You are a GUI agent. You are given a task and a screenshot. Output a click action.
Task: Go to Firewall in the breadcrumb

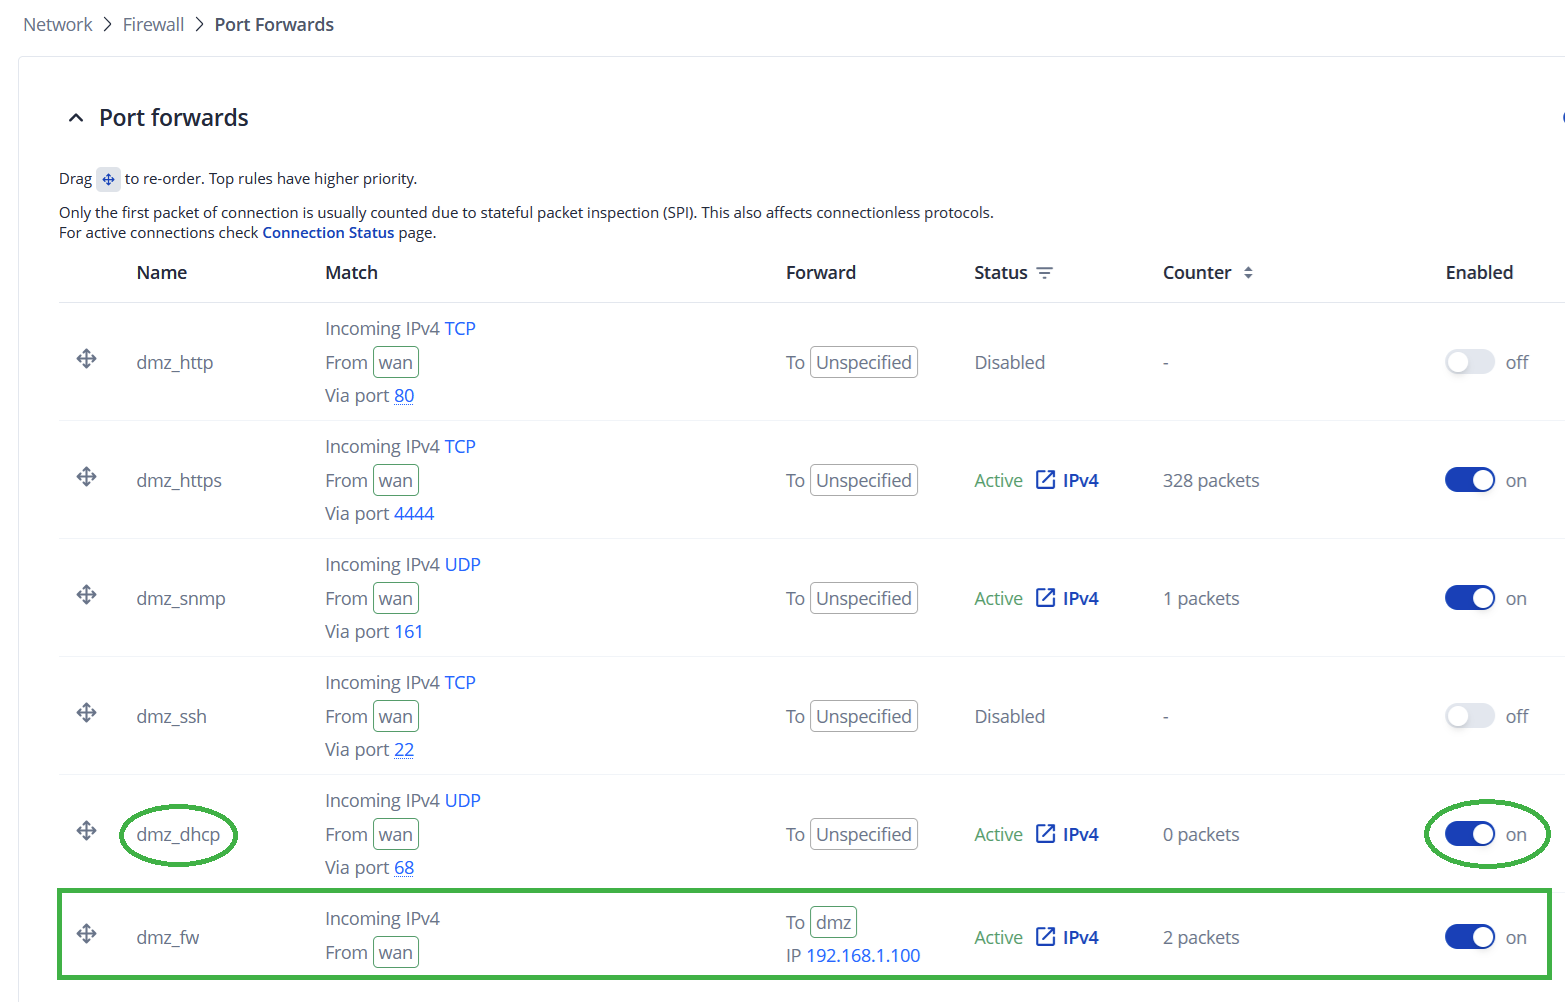point(153,25)
